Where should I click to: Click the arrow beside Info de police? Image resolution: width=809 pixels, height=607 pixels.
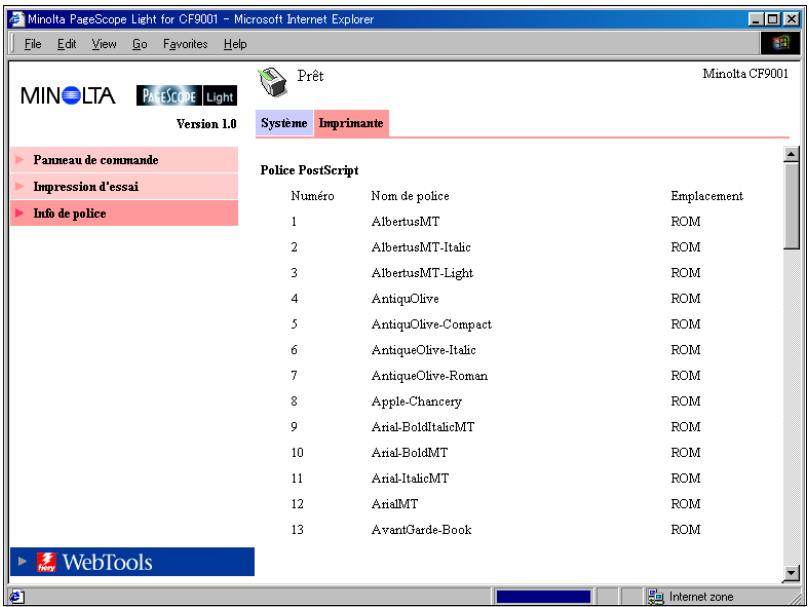click(x=20, y=213)
